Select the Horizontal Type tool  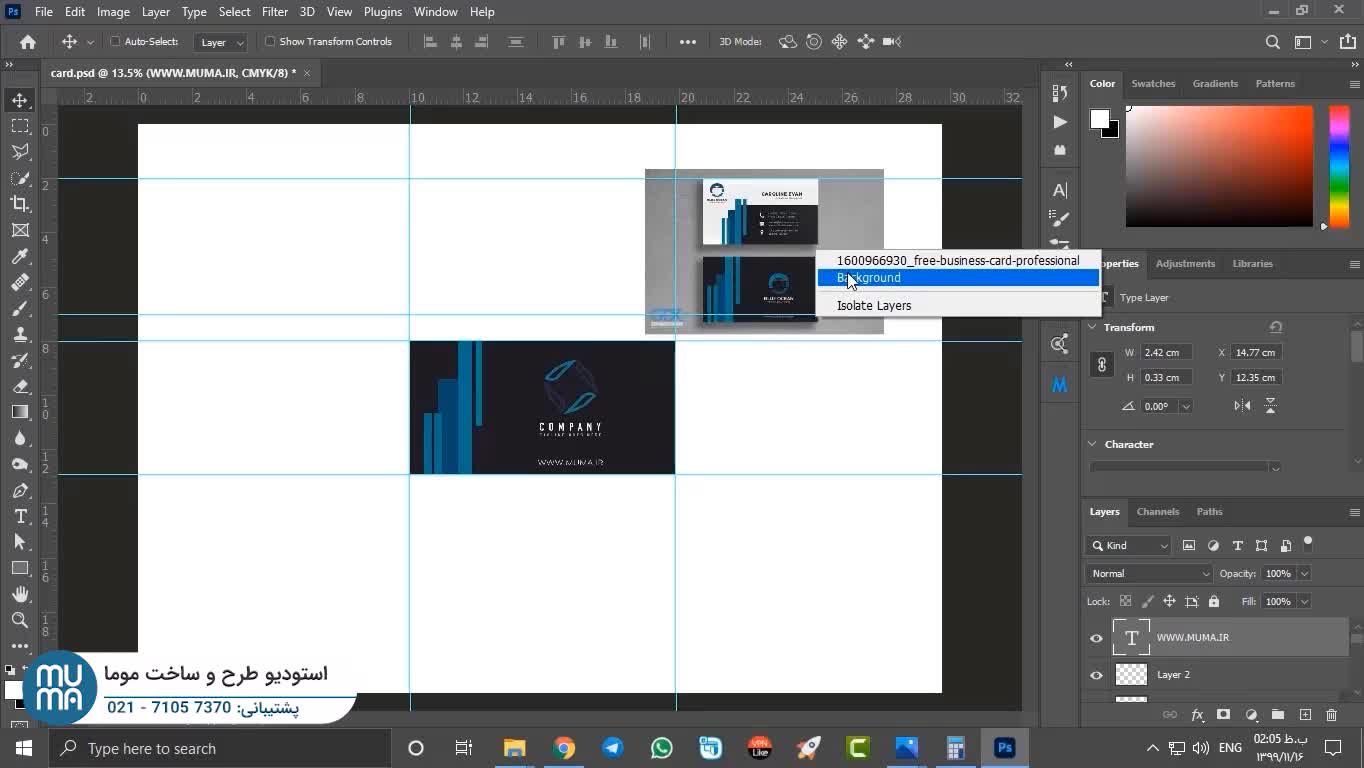[20, 516]
